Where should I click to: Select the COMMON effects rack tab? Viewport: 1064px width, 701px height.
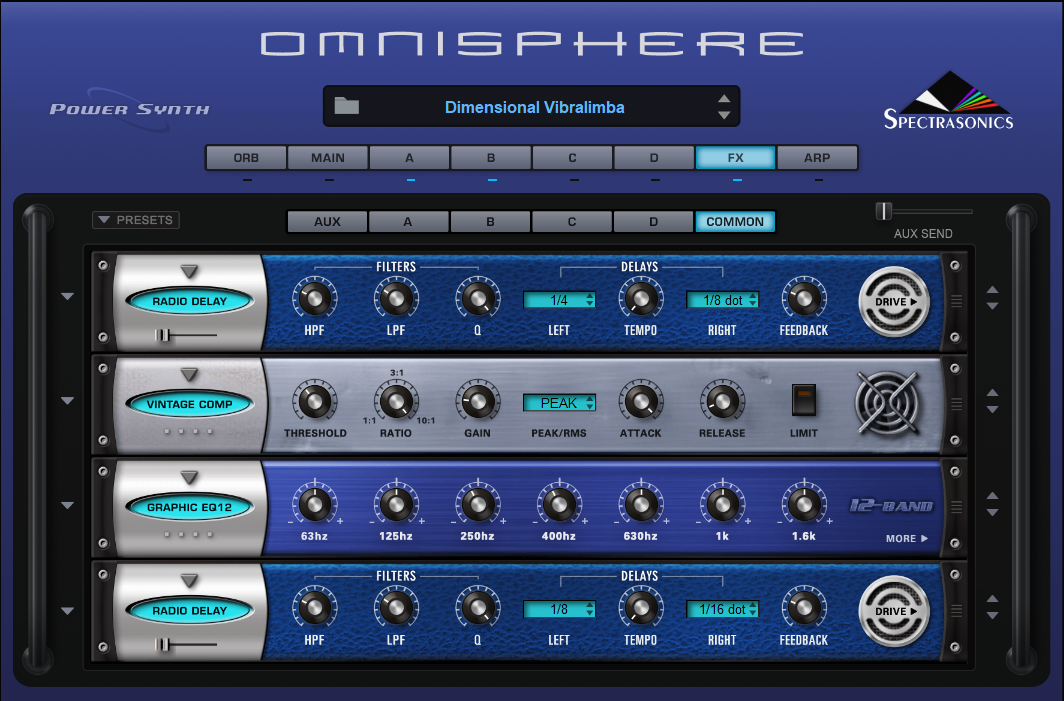pyautogui.click(x=735, y=221)
